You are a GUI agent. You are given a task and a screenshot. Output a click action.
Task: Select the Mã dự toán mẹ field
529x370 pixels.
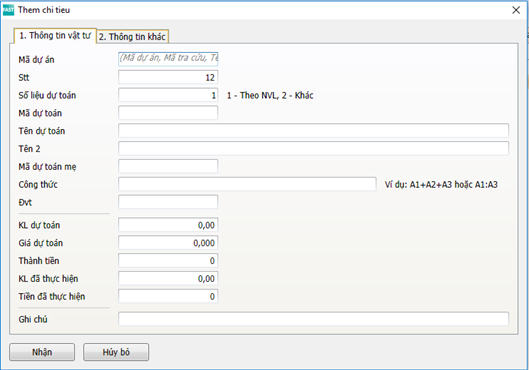(x=168, y=167)
